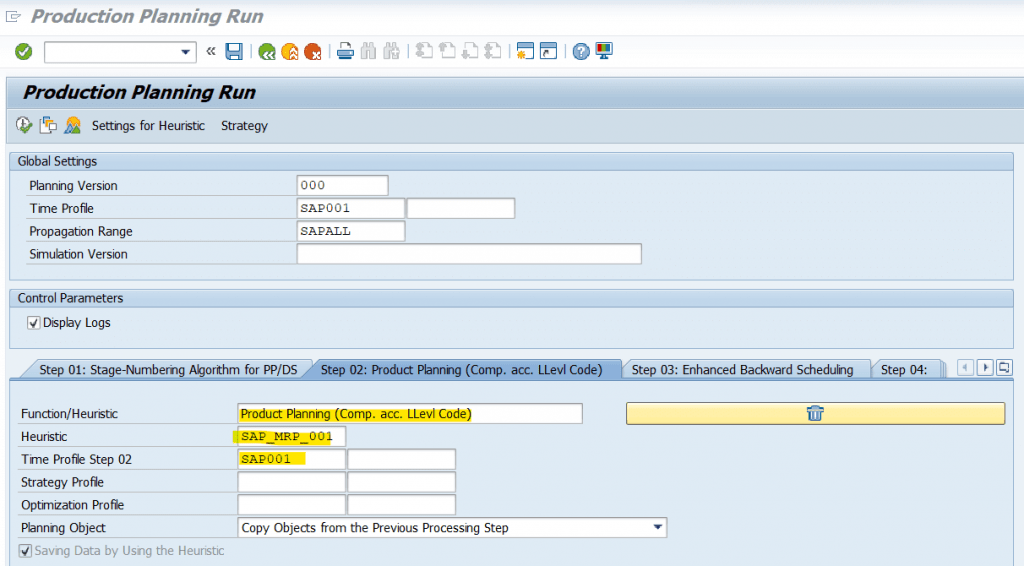Click the Customize Local Layout monitor icon
Viewport: 1024px width, 566px height.
604,51
